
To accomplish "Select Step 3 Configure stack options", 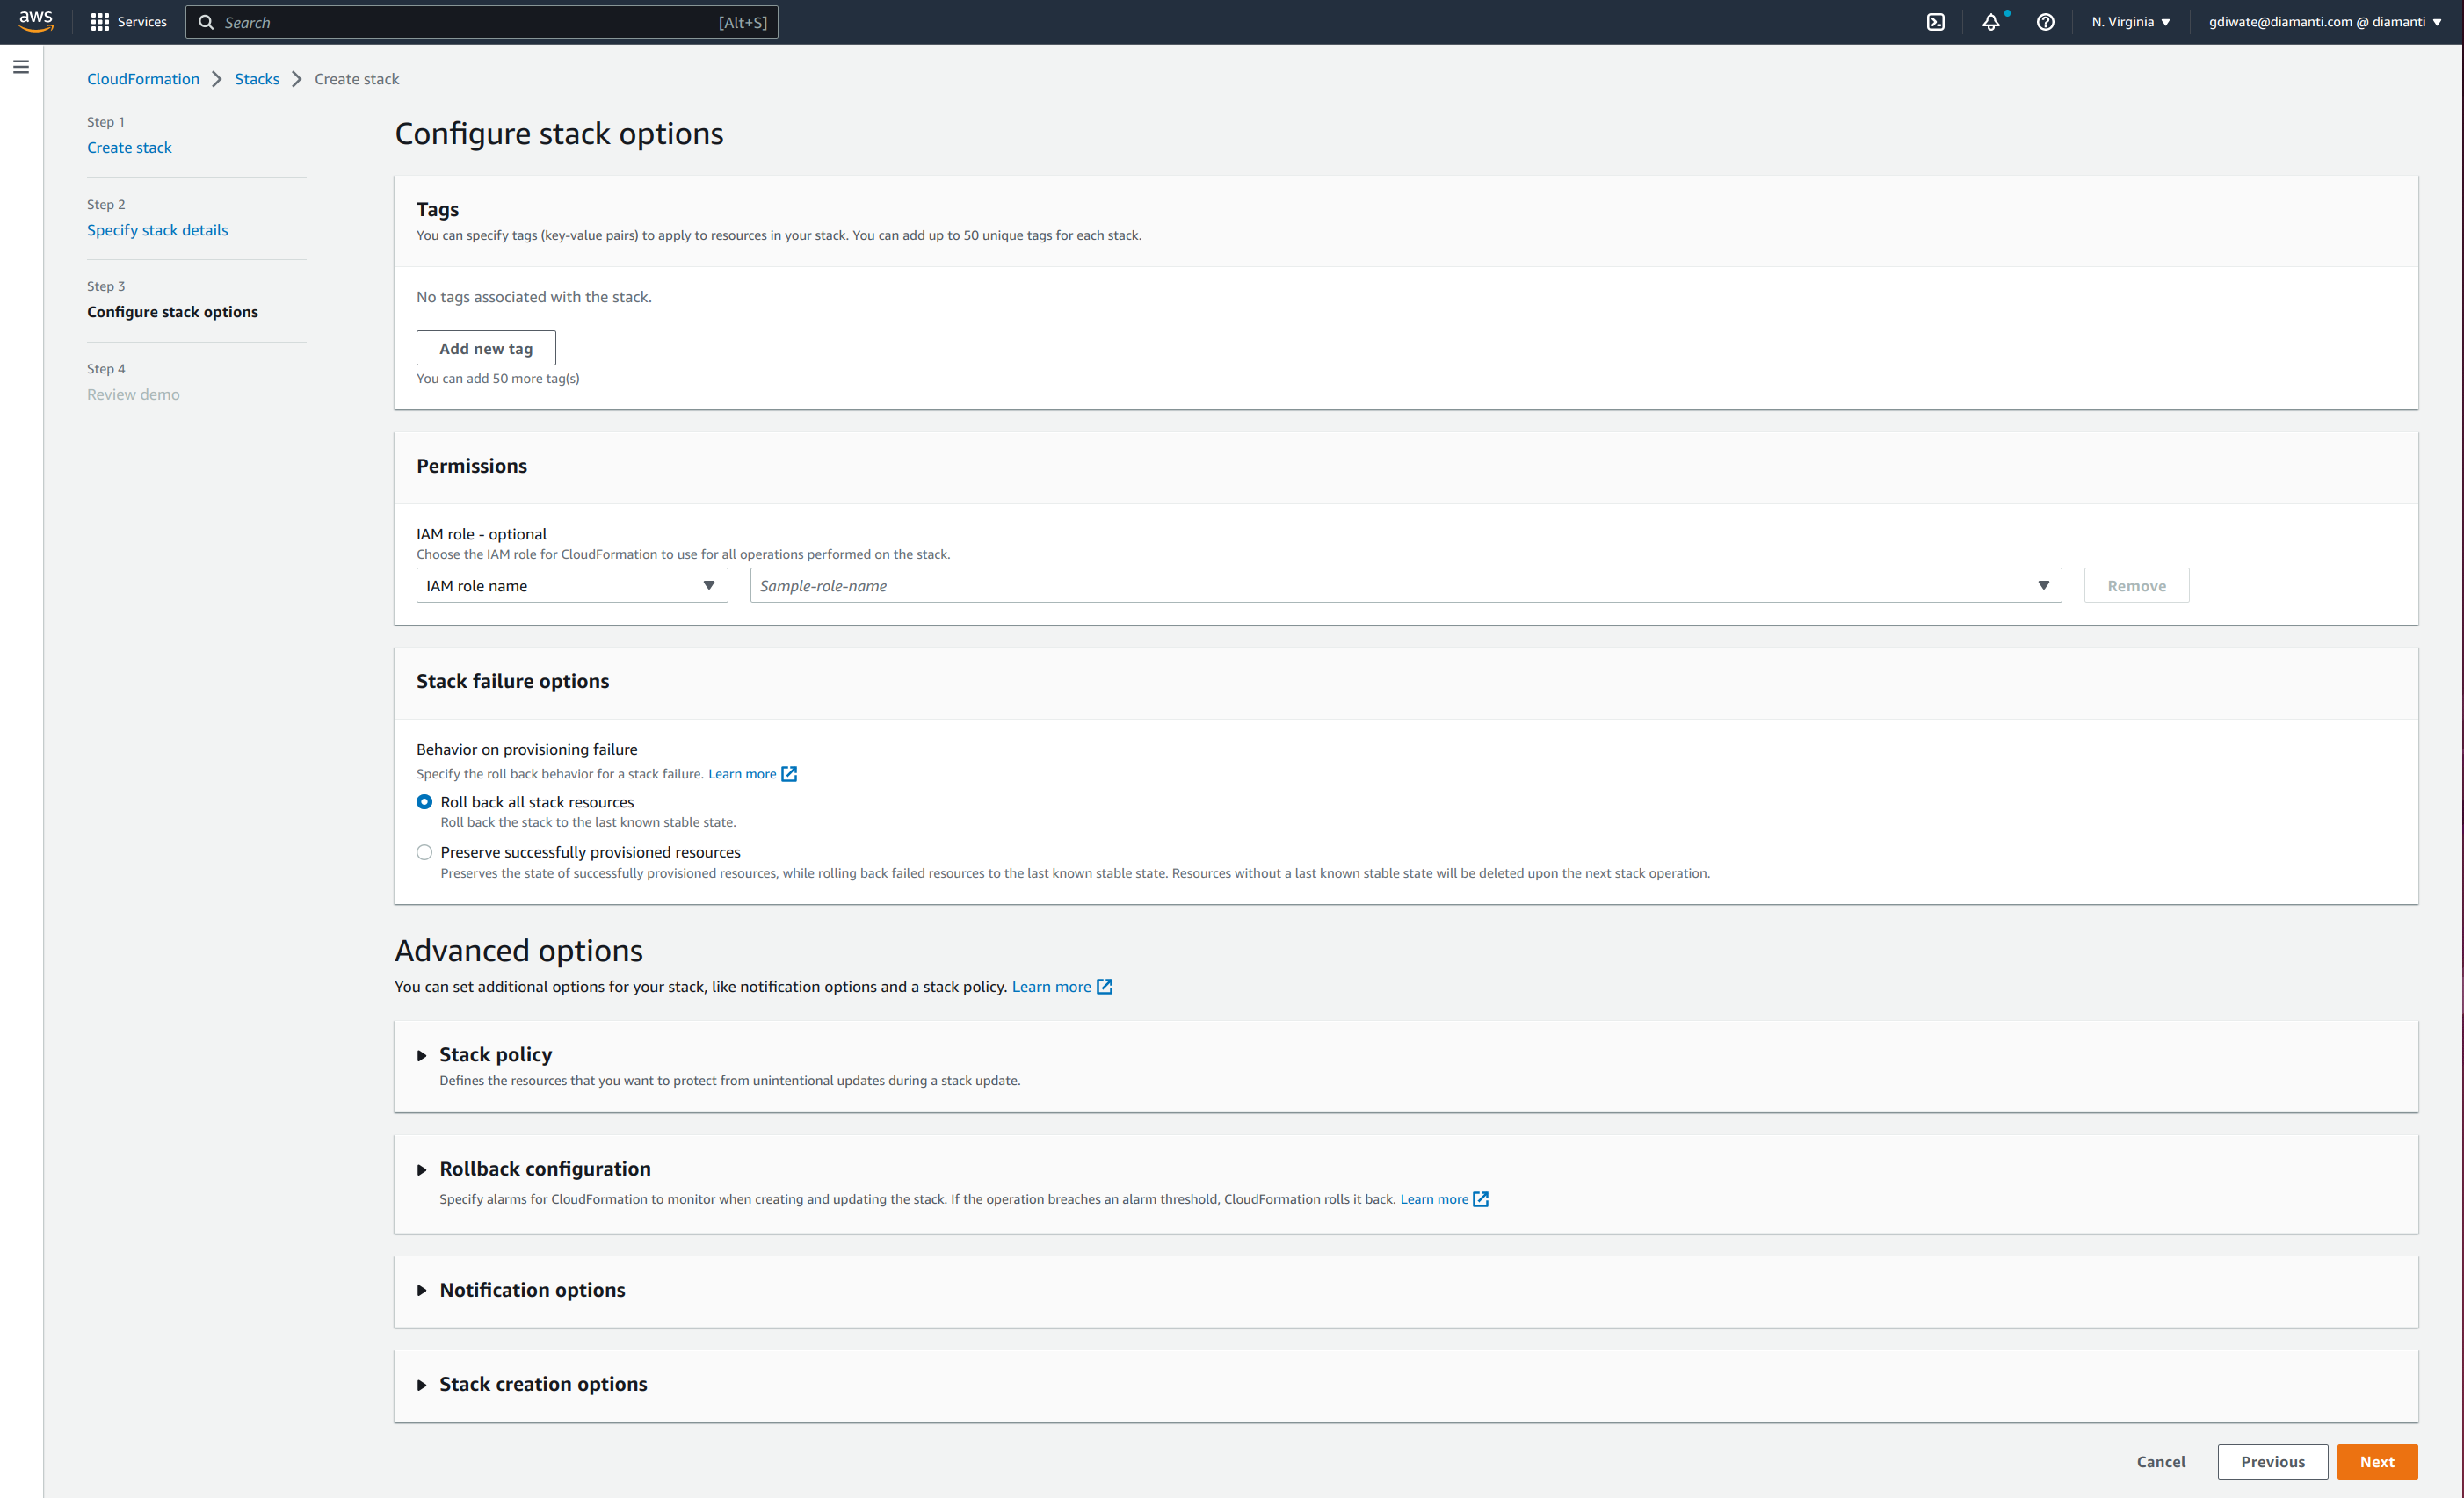I will coord(172,312).
